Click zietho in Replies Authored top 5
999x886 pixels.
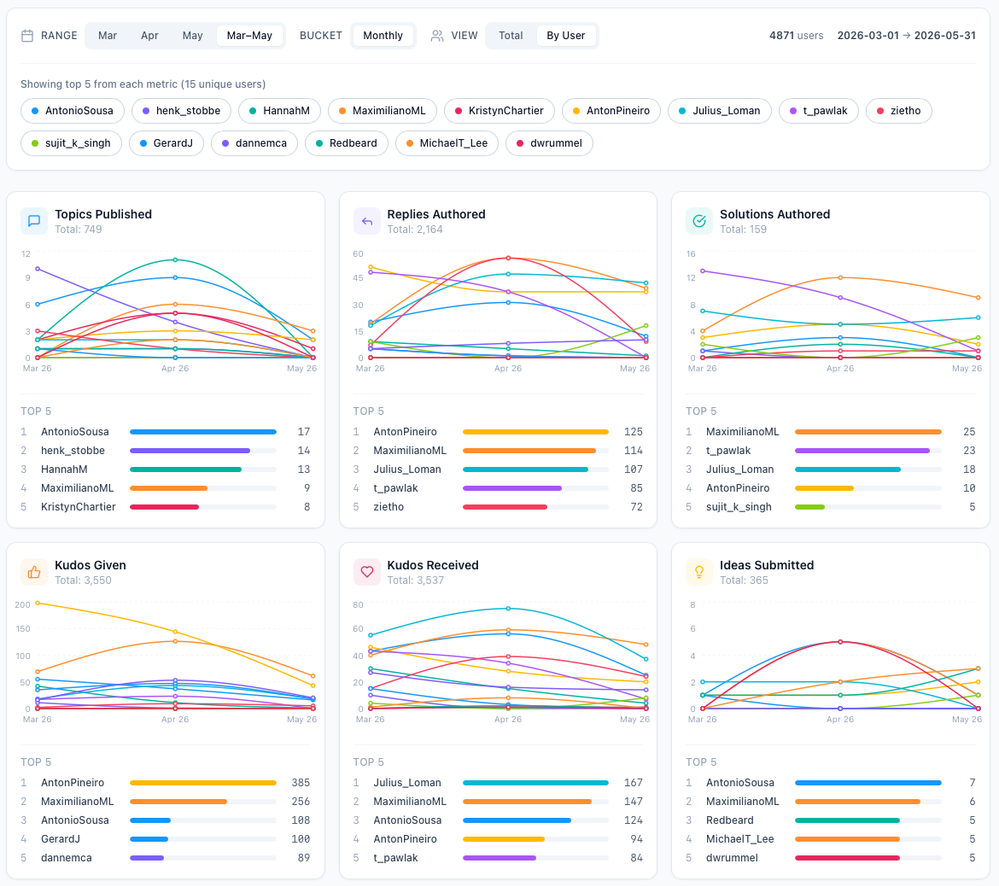389,507
